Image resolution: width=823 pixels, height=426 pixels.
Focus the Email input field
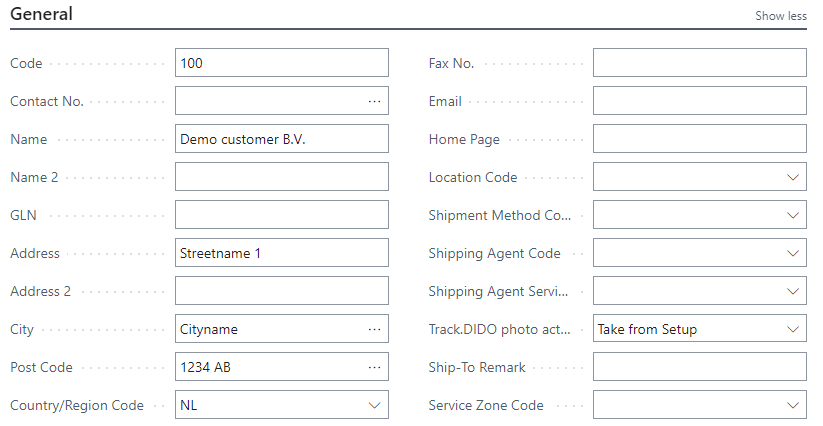(x=700, y=101)
